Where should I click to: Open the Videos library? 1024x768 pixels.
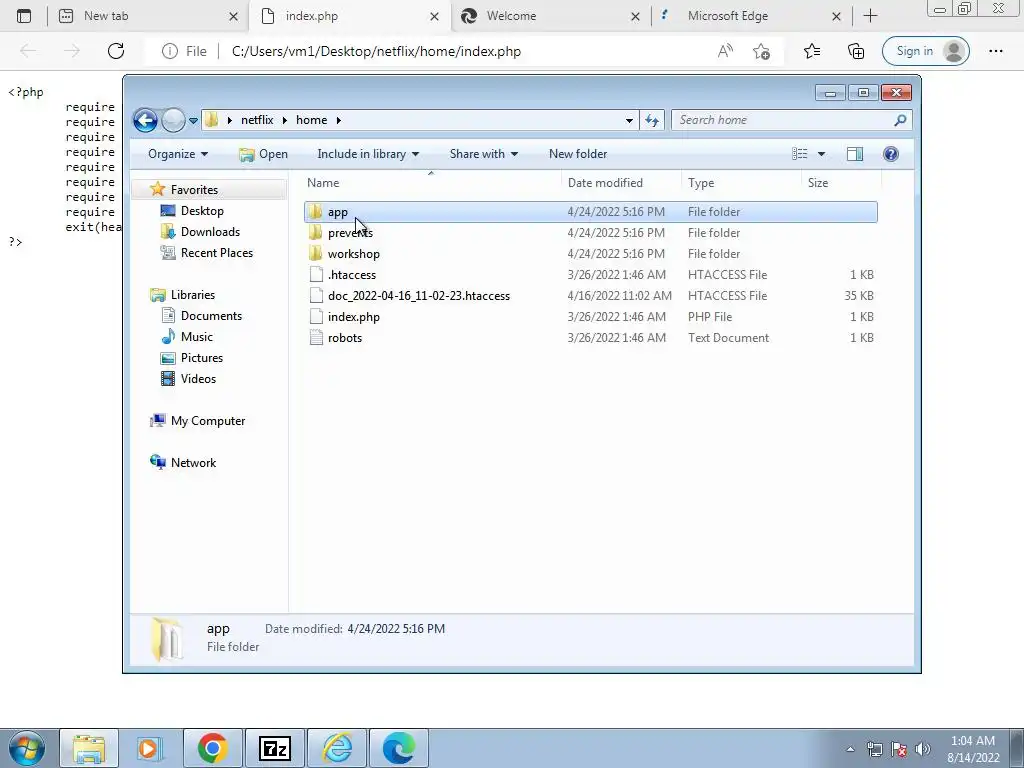tap(198, 379)
